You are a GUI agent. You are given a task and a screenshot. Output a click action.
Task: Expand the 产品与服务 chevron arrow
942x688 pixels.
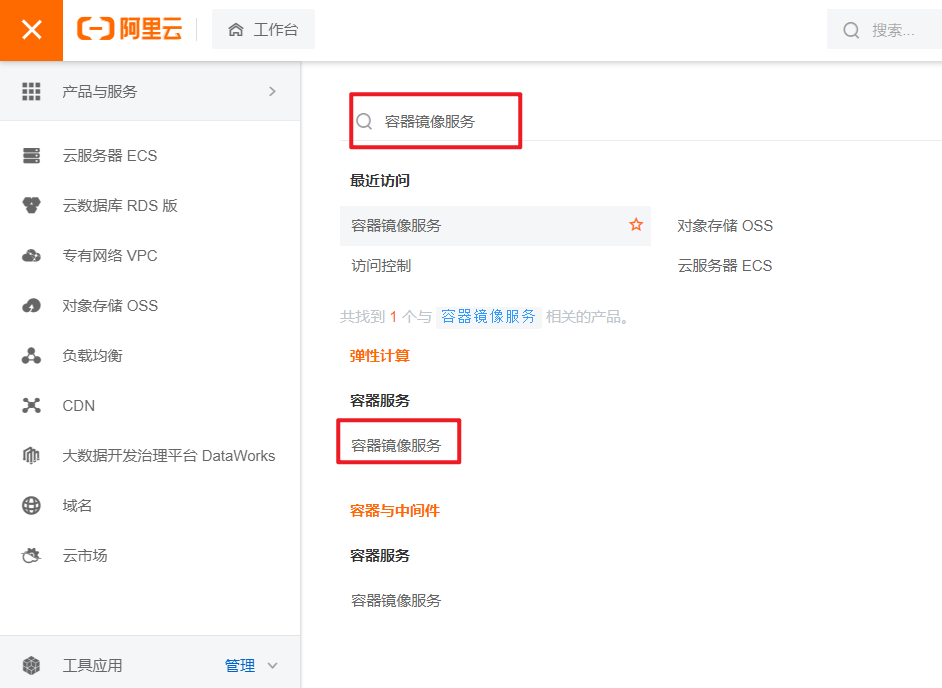point(272,91)
